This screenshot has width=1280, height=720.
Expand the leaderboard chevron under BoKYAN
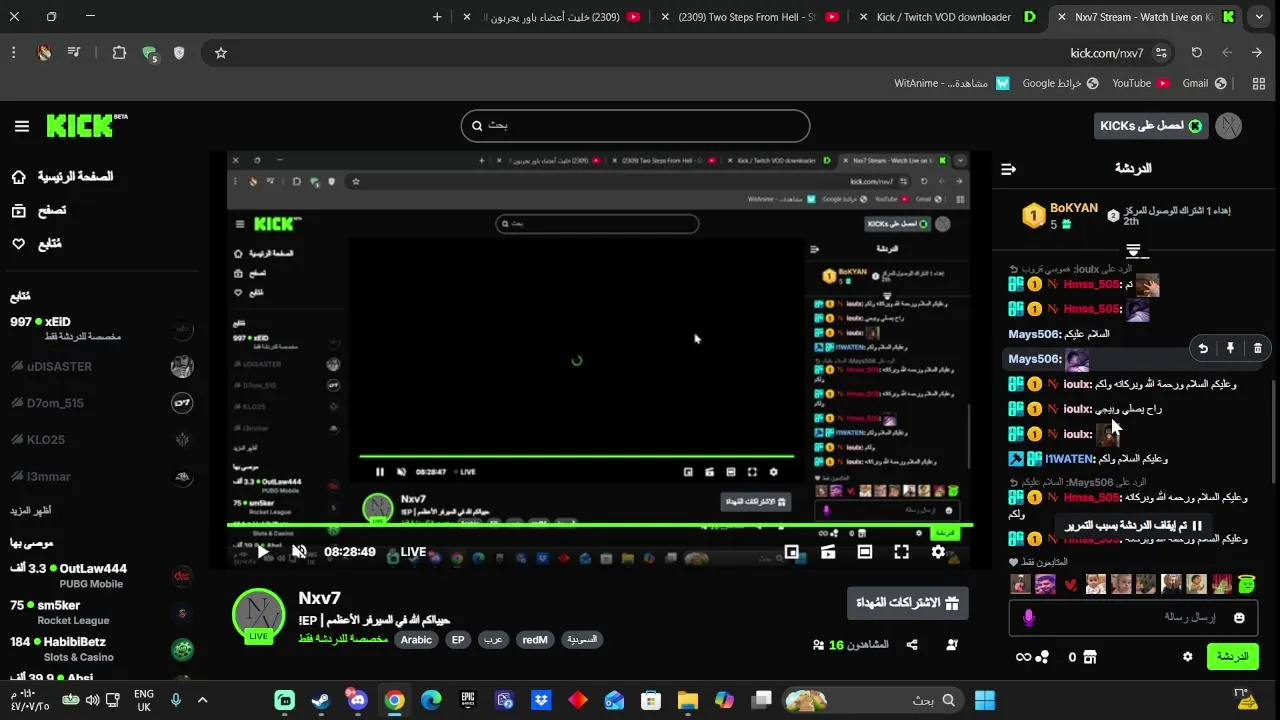[1133, 250]
